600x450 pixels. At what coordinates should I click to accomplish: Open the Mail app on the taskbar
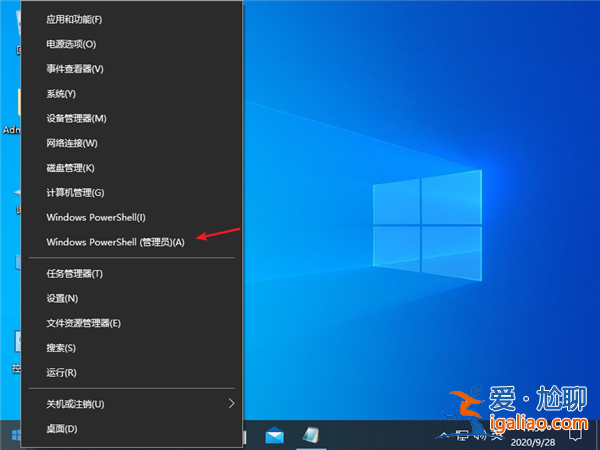(x=274, y=435)
